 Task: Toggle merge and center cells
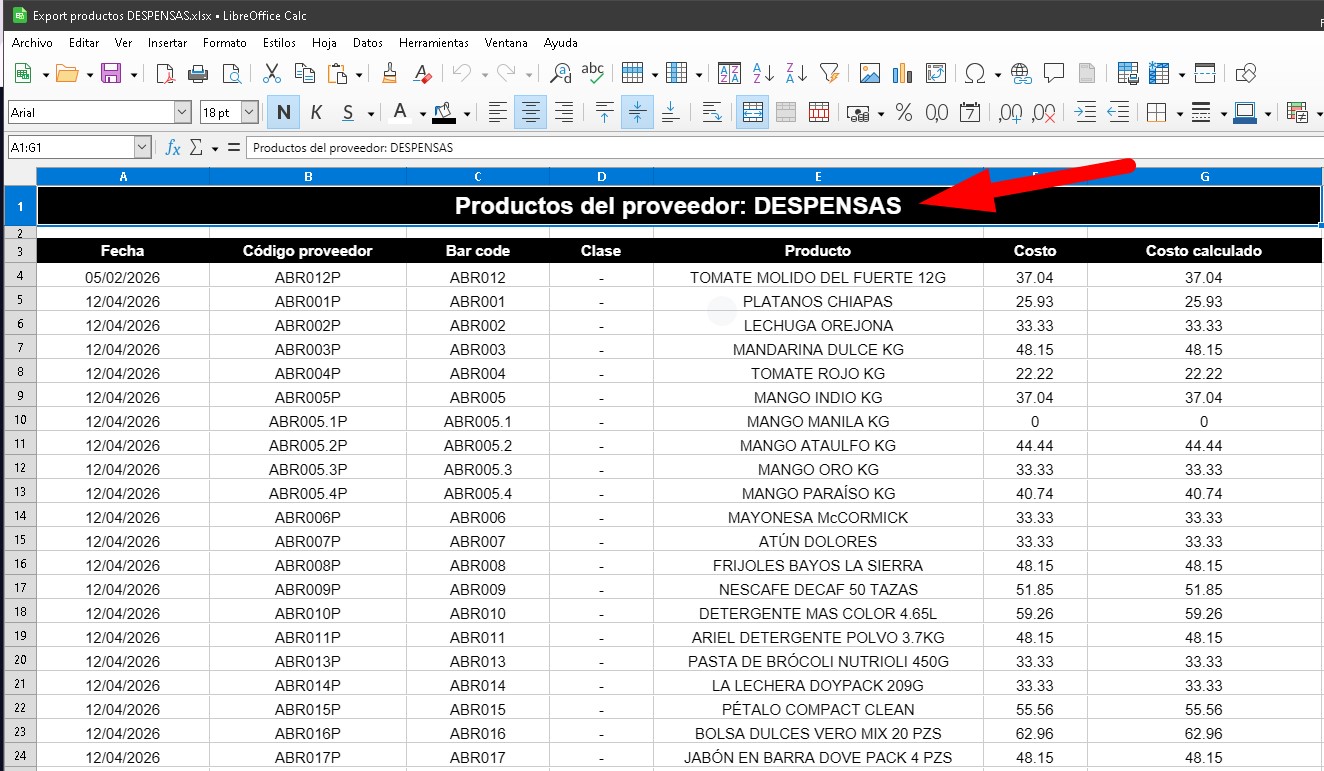click(753, 112)
